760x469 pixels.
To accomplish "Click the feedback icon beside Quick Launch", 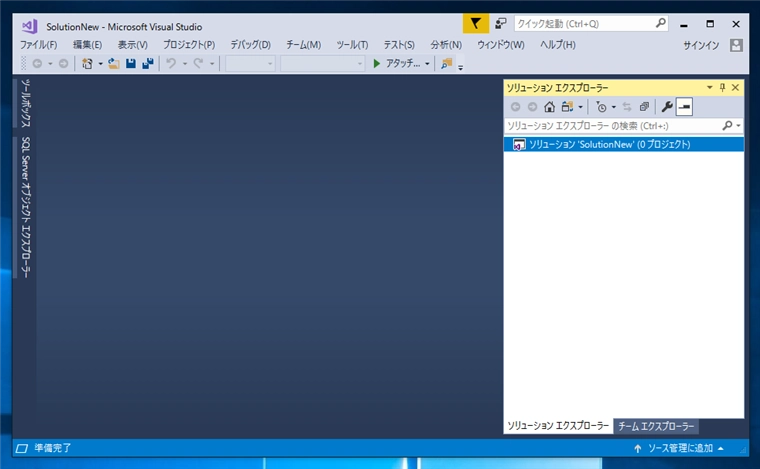I will pyautogui.click(x=501, y=23).
